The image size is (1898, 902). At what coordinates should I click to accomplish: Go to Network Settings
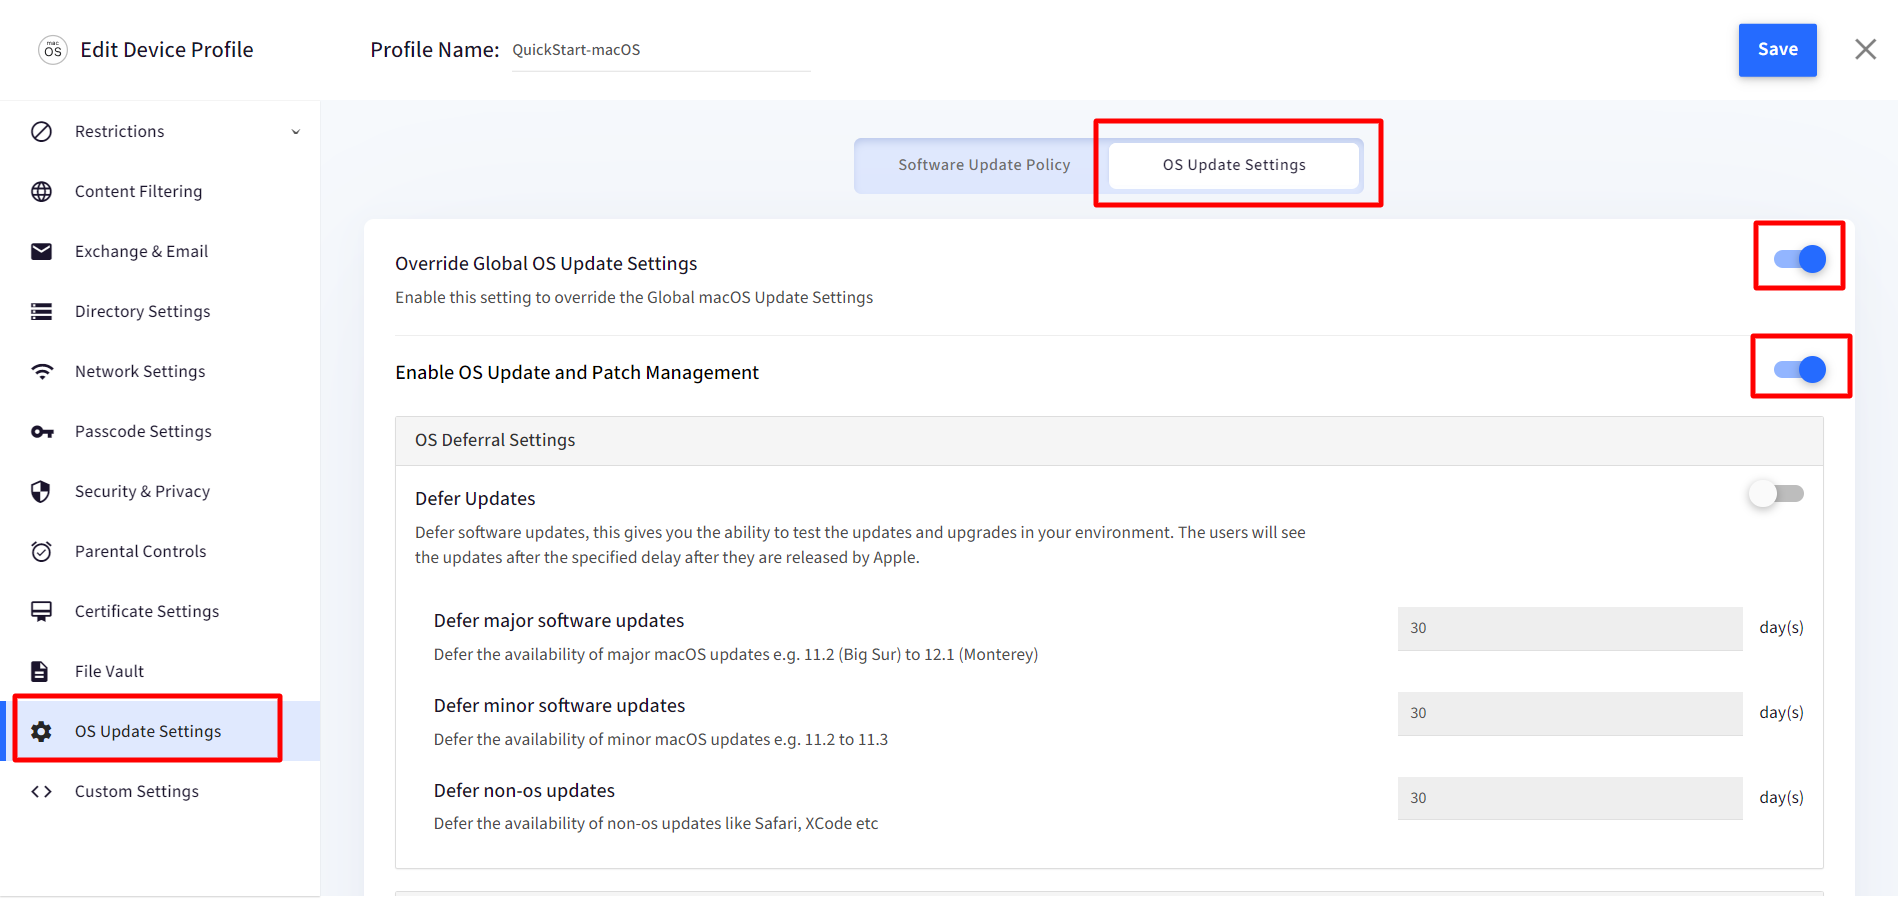160,371
